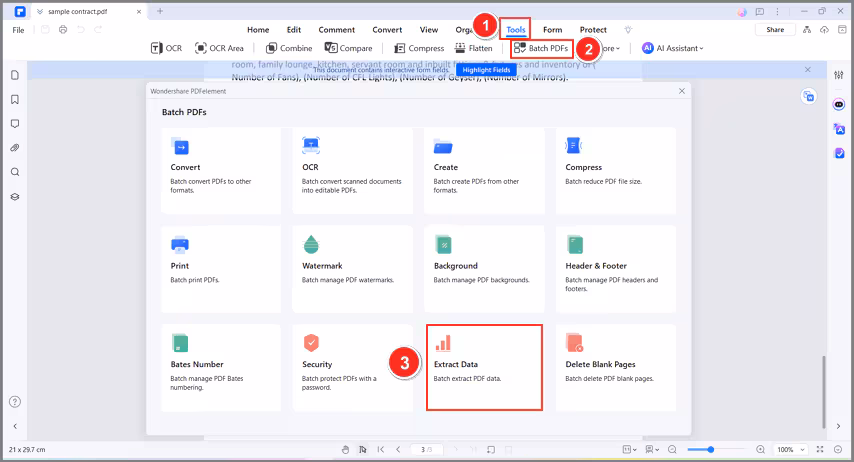
Task: Go to previous page arrow
Action: point(398,449)
